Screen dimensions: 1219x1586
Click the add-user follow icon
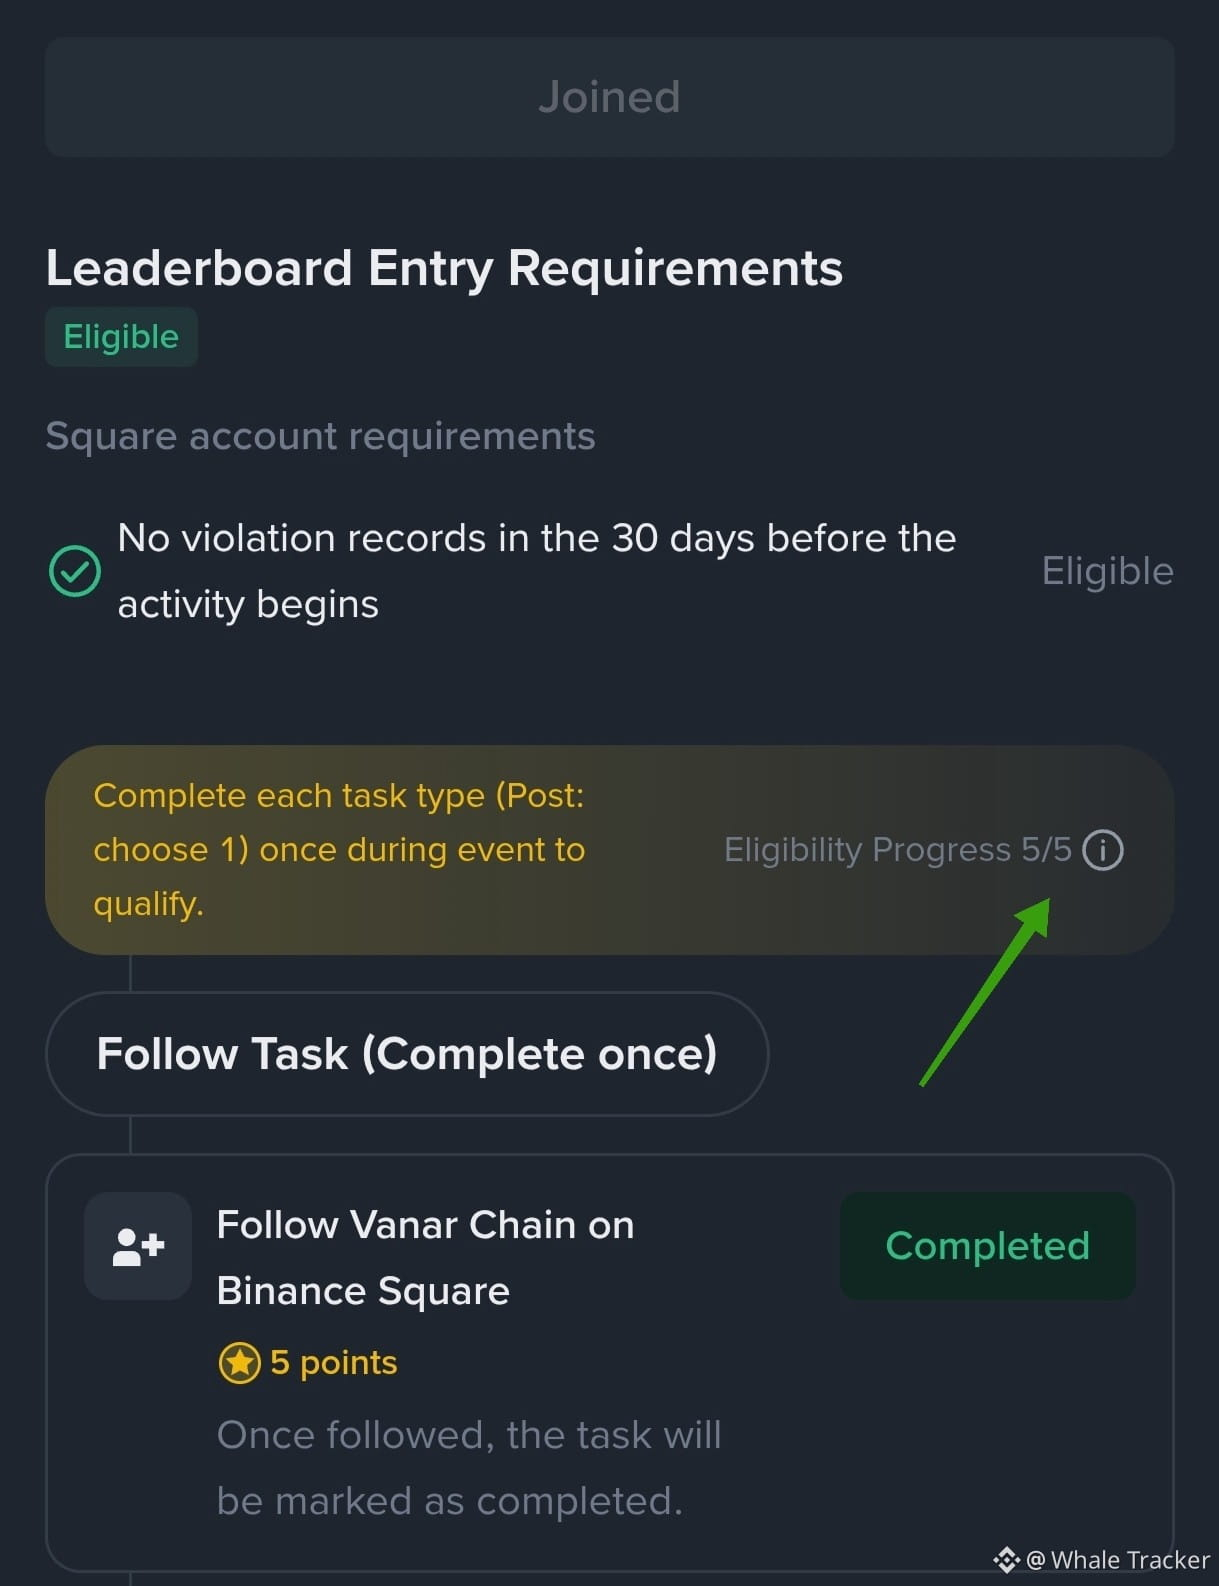click(138, 1246)
